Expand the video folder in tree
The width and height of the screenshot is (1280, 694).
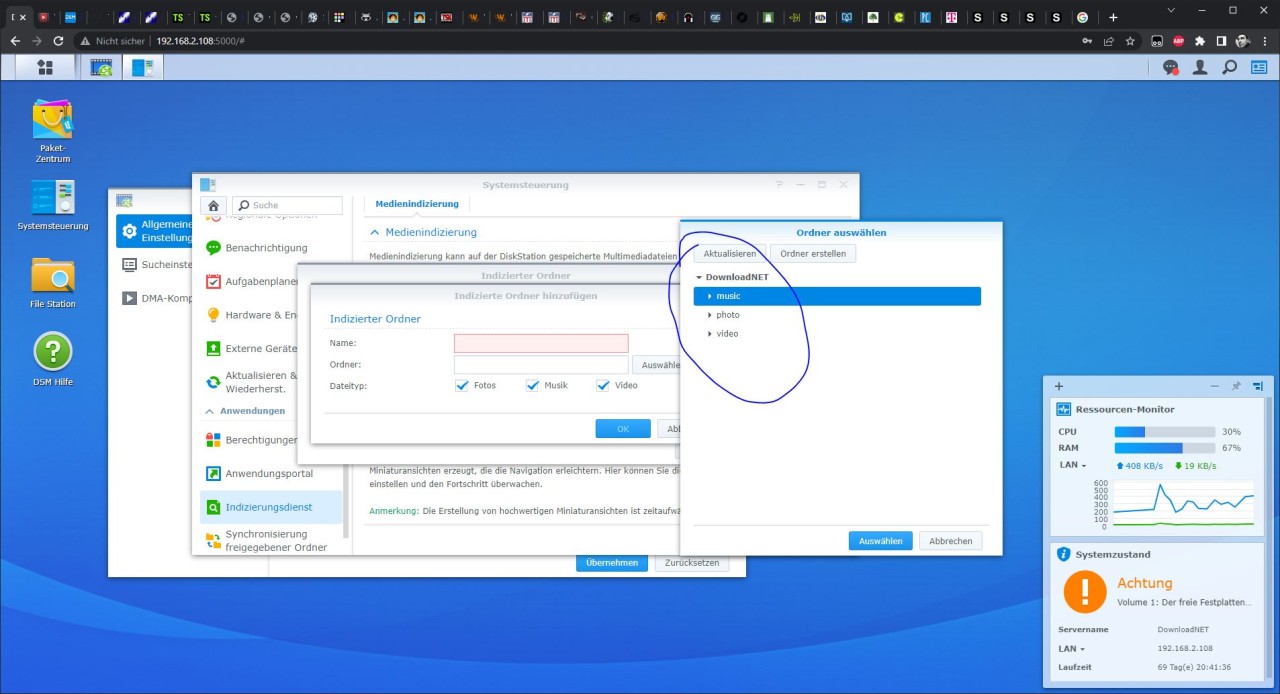point(709,334)
